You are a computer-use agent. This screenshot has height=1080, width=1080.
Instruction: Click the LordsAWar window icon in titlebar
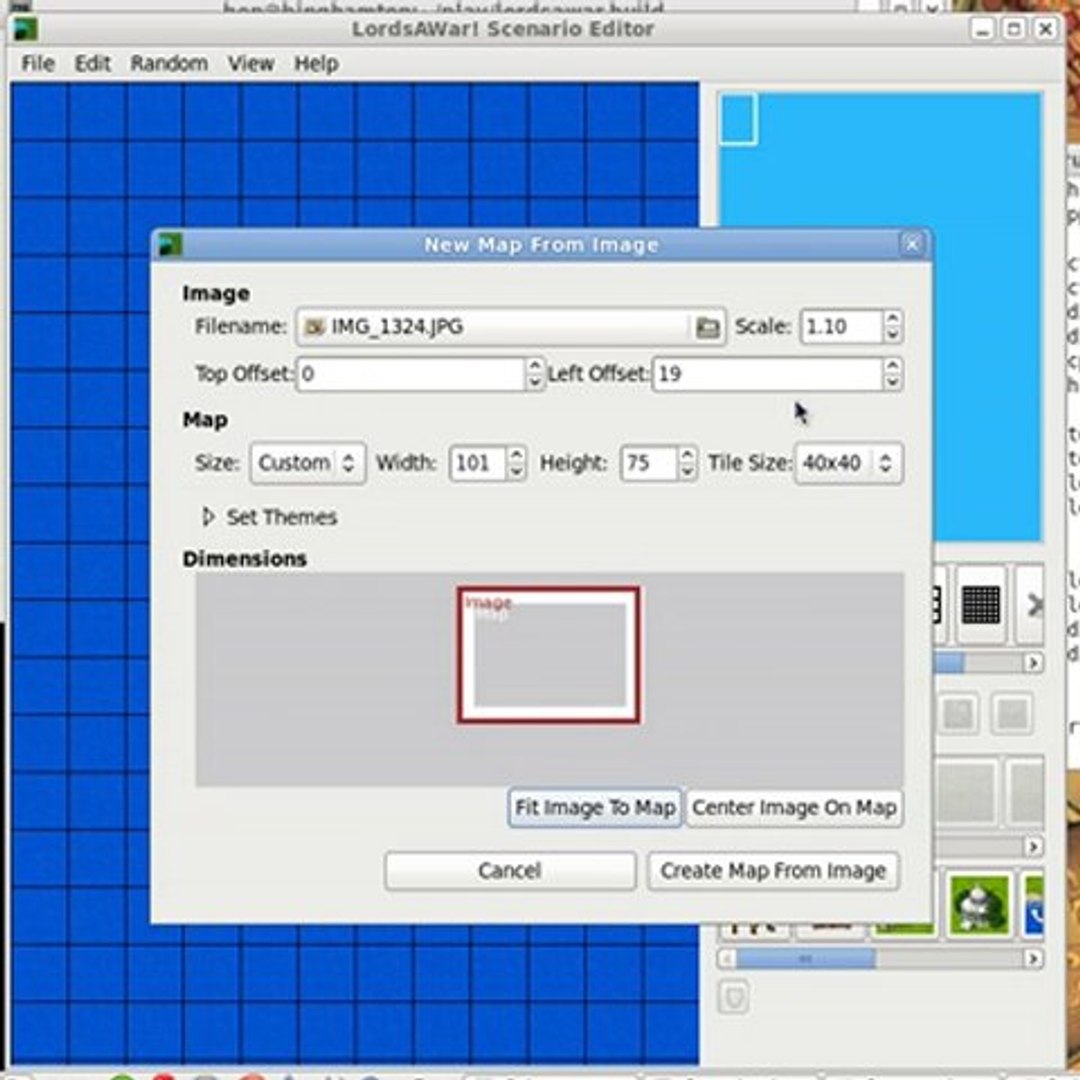[25, 29]
